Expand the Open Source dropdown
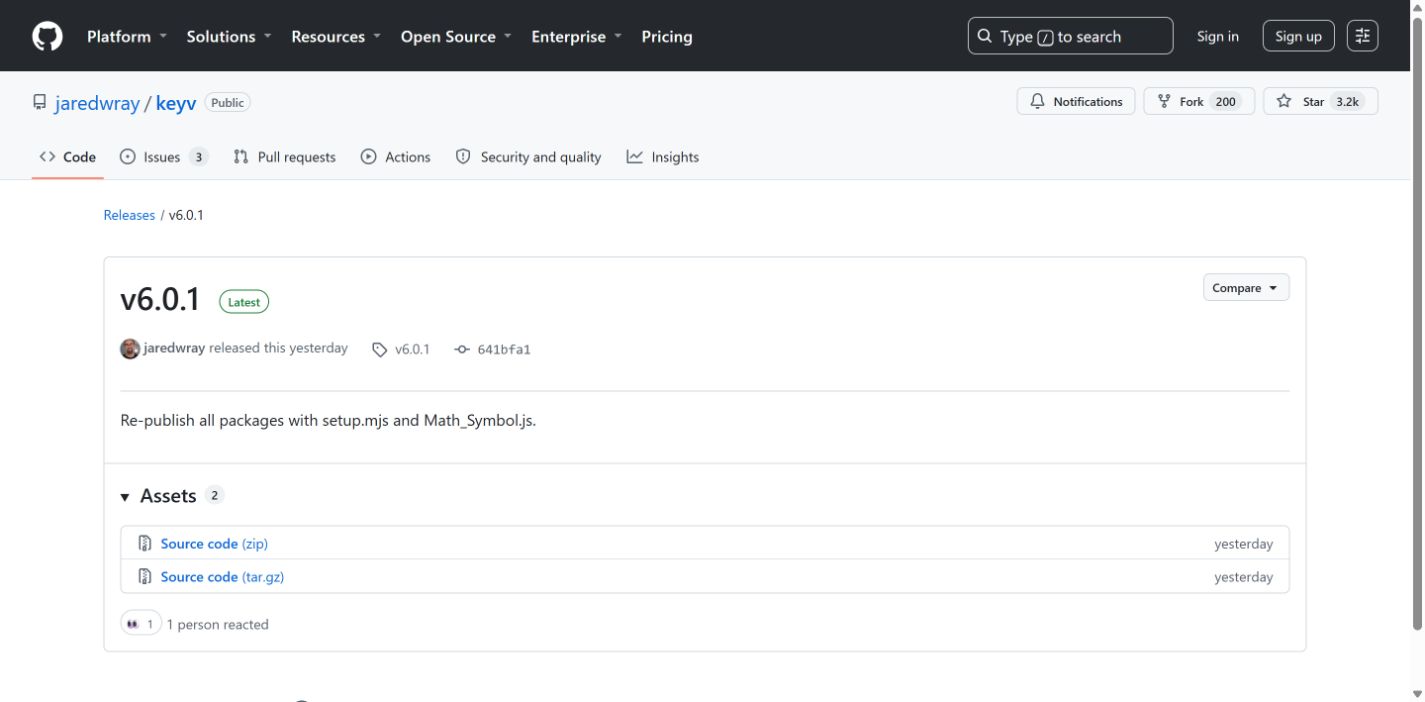Viewport: 1425px width, 702px height. point(456,36)
